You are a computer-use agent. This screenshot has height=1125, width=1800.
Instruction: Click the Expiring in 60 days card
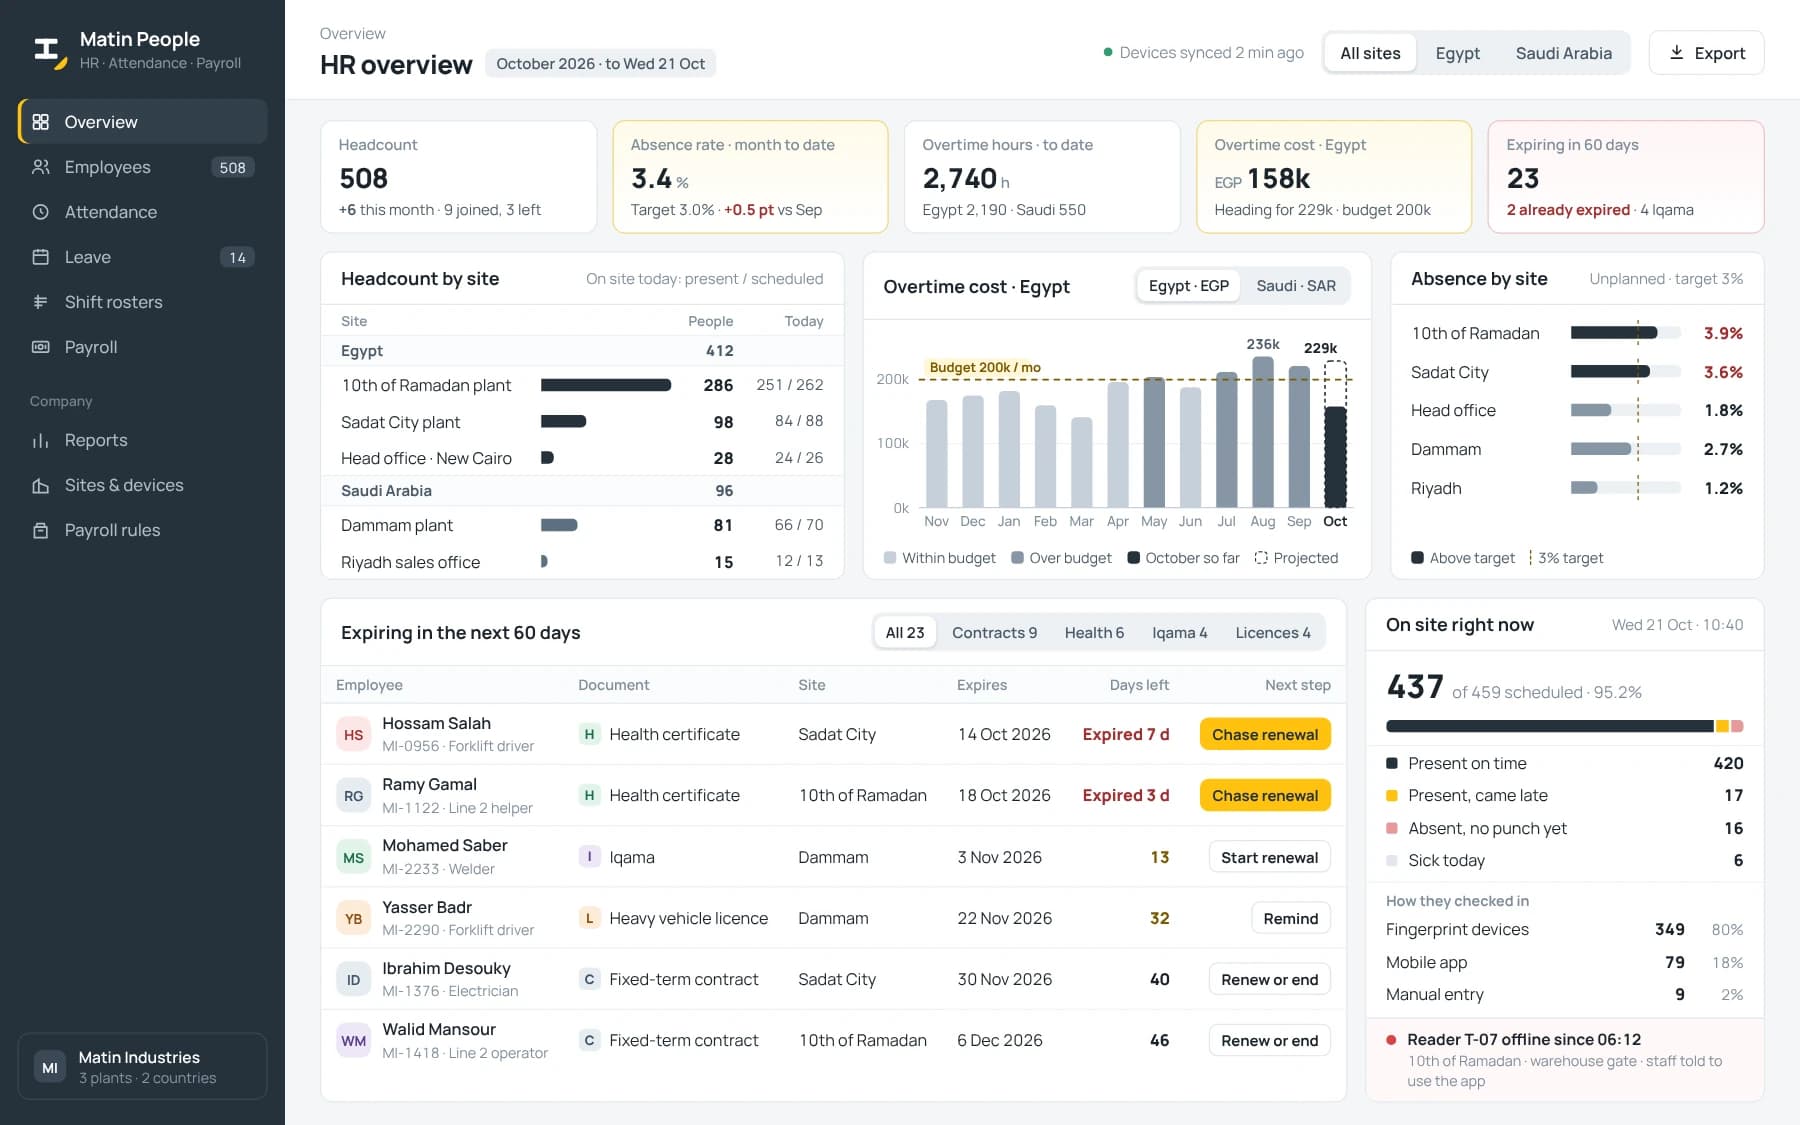click(x=1626, y=177)
